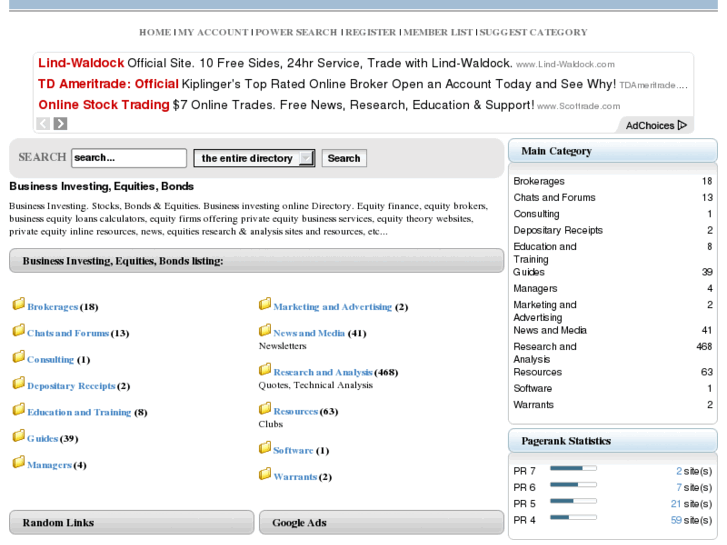Open the 2 site(s) PR 7 link
The image size is (727, 545).
694,471
